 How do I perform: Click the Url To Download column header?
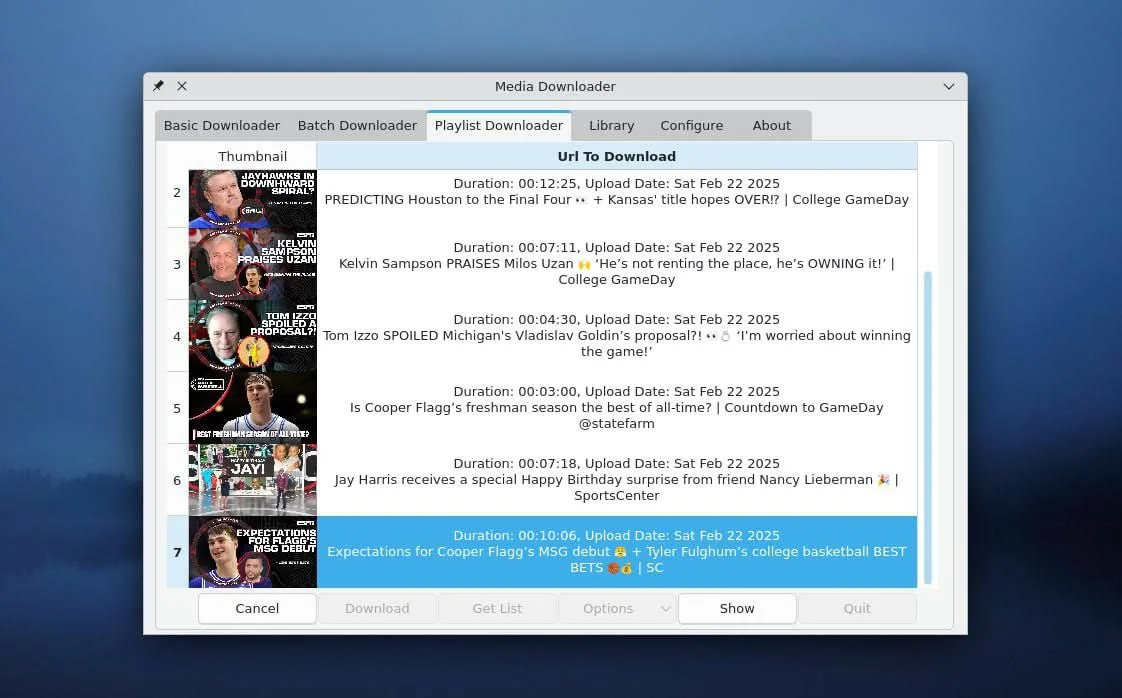pos(616,156)
